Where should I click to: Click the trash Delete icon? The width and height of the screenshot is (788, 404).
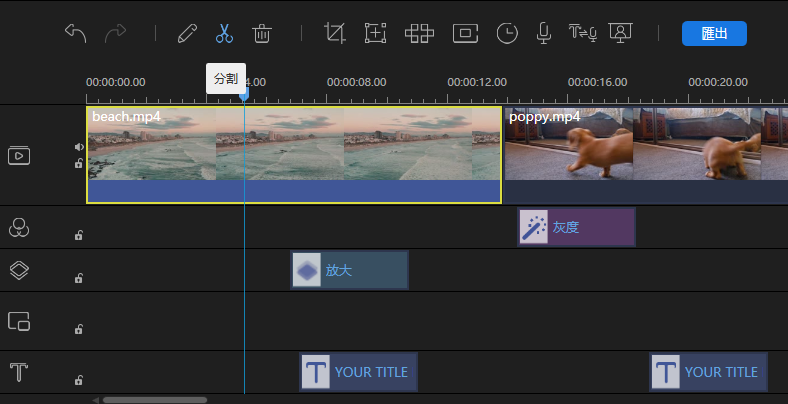(x=262, y=34)
